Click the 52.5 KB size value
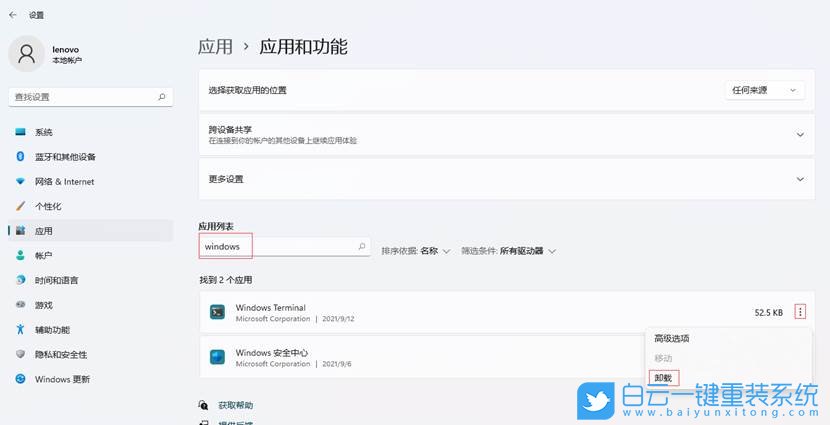 (768, 313)
